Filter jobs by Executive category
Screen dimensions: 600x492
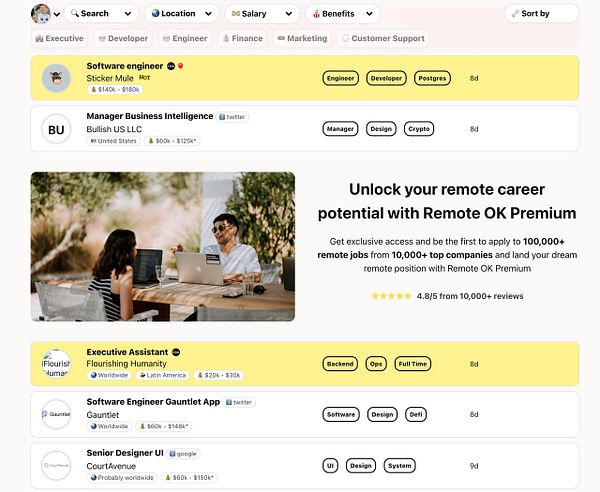pos(60,39)
